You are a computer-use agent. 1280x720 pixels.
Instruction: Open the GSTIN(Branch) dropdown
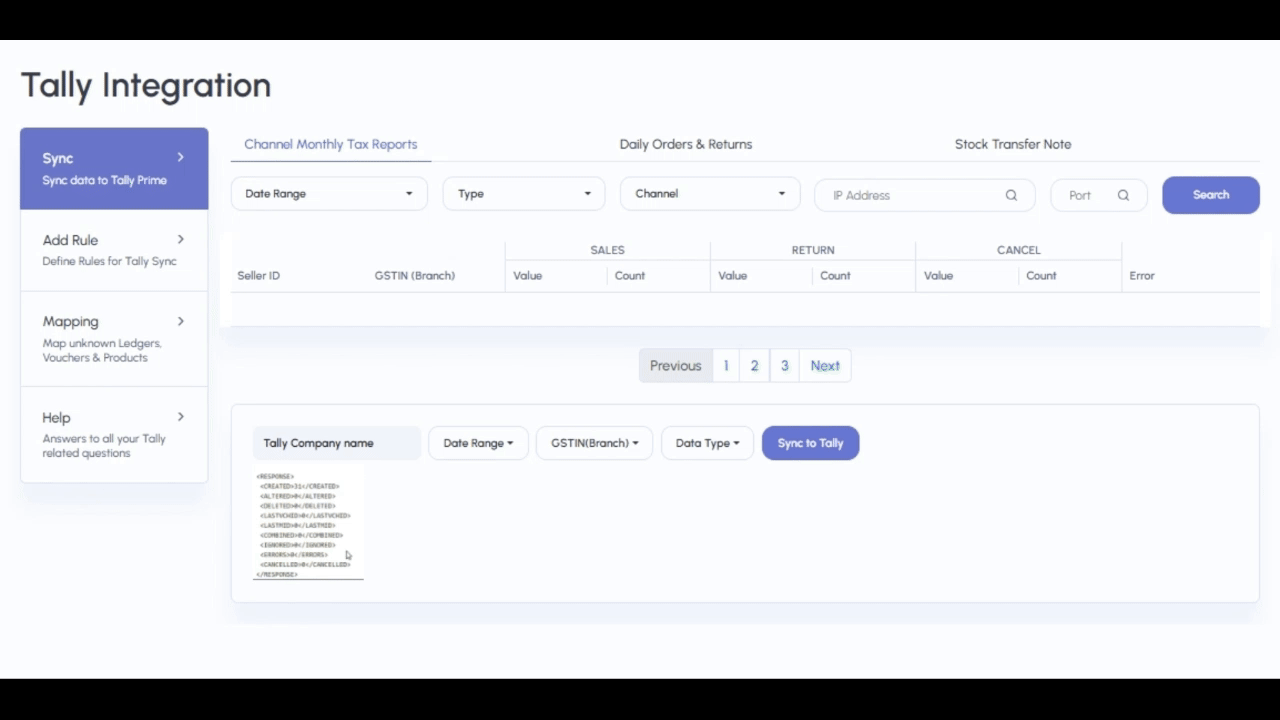pyautogui.click(x=594, y=443)
